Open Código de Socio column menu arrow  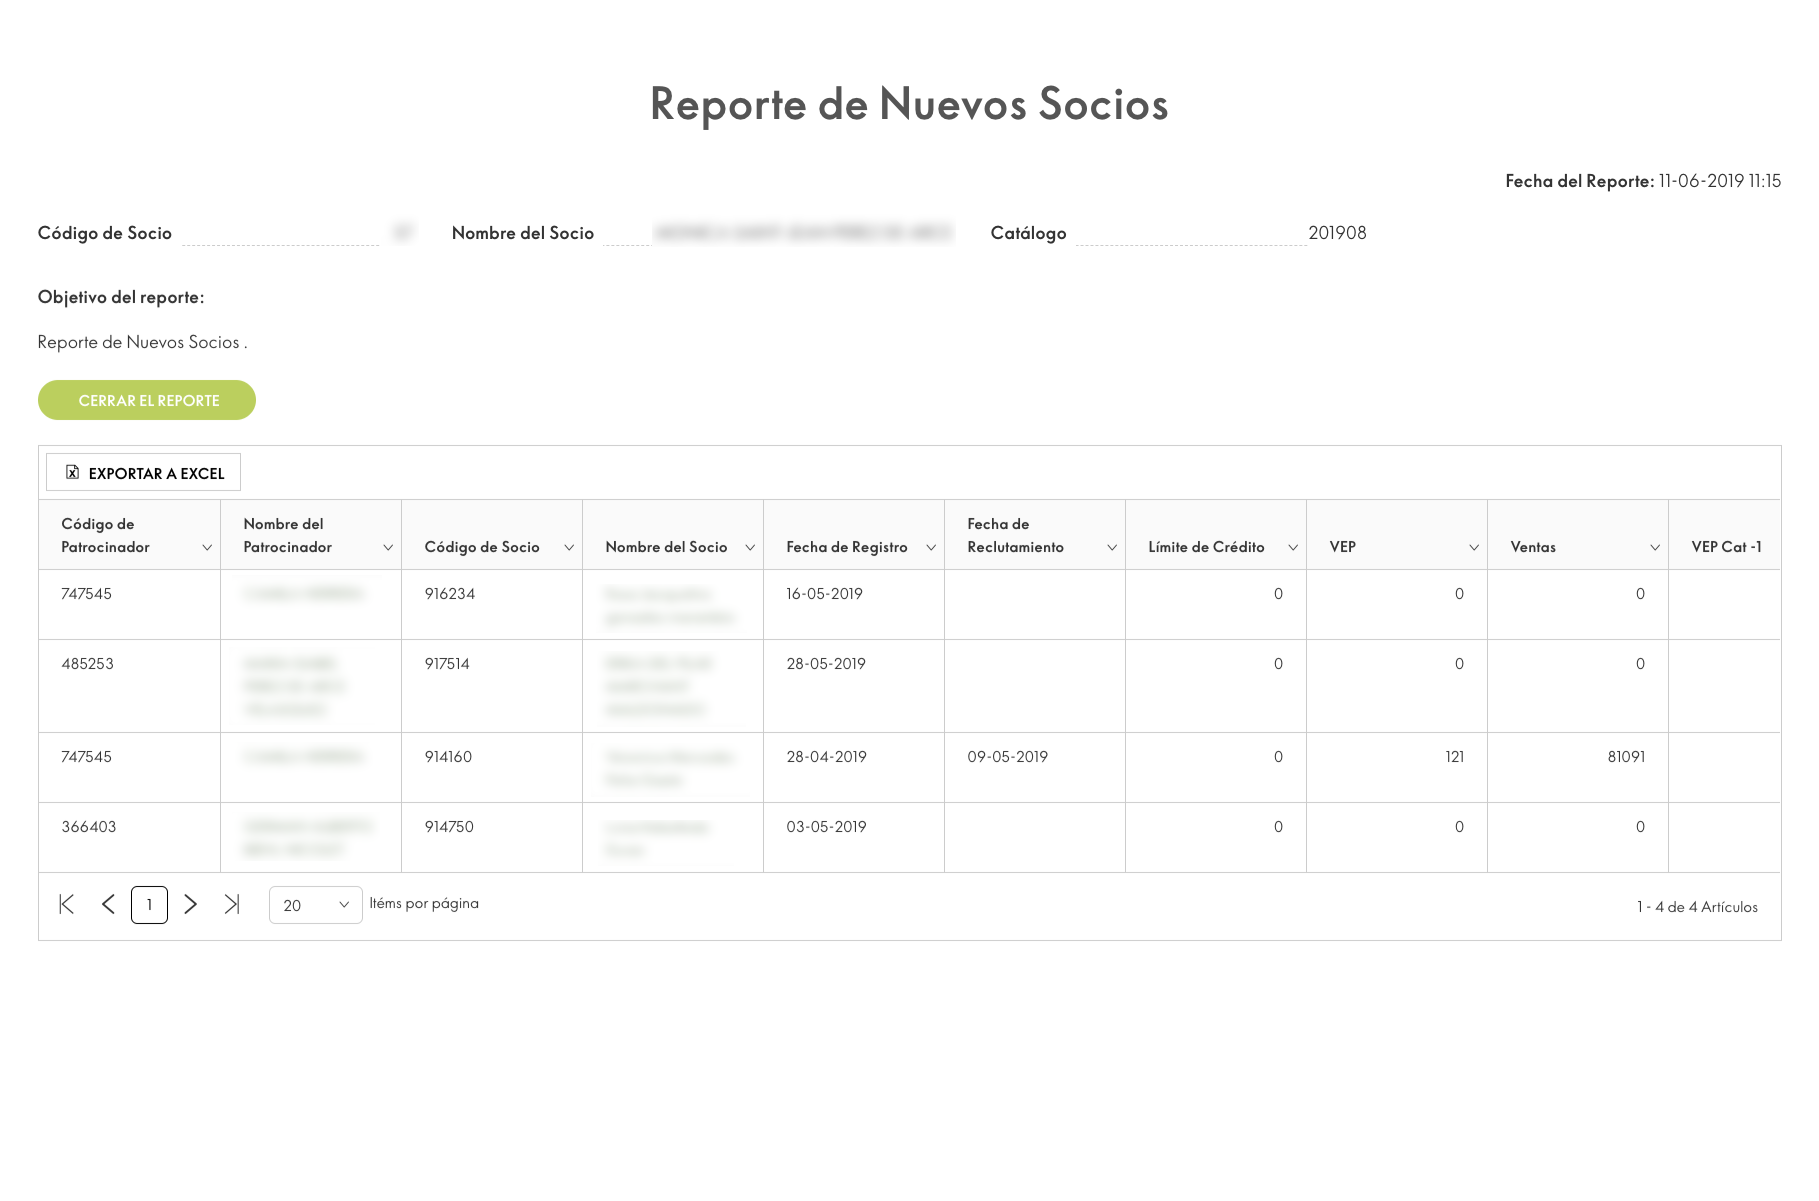(569, 548)
